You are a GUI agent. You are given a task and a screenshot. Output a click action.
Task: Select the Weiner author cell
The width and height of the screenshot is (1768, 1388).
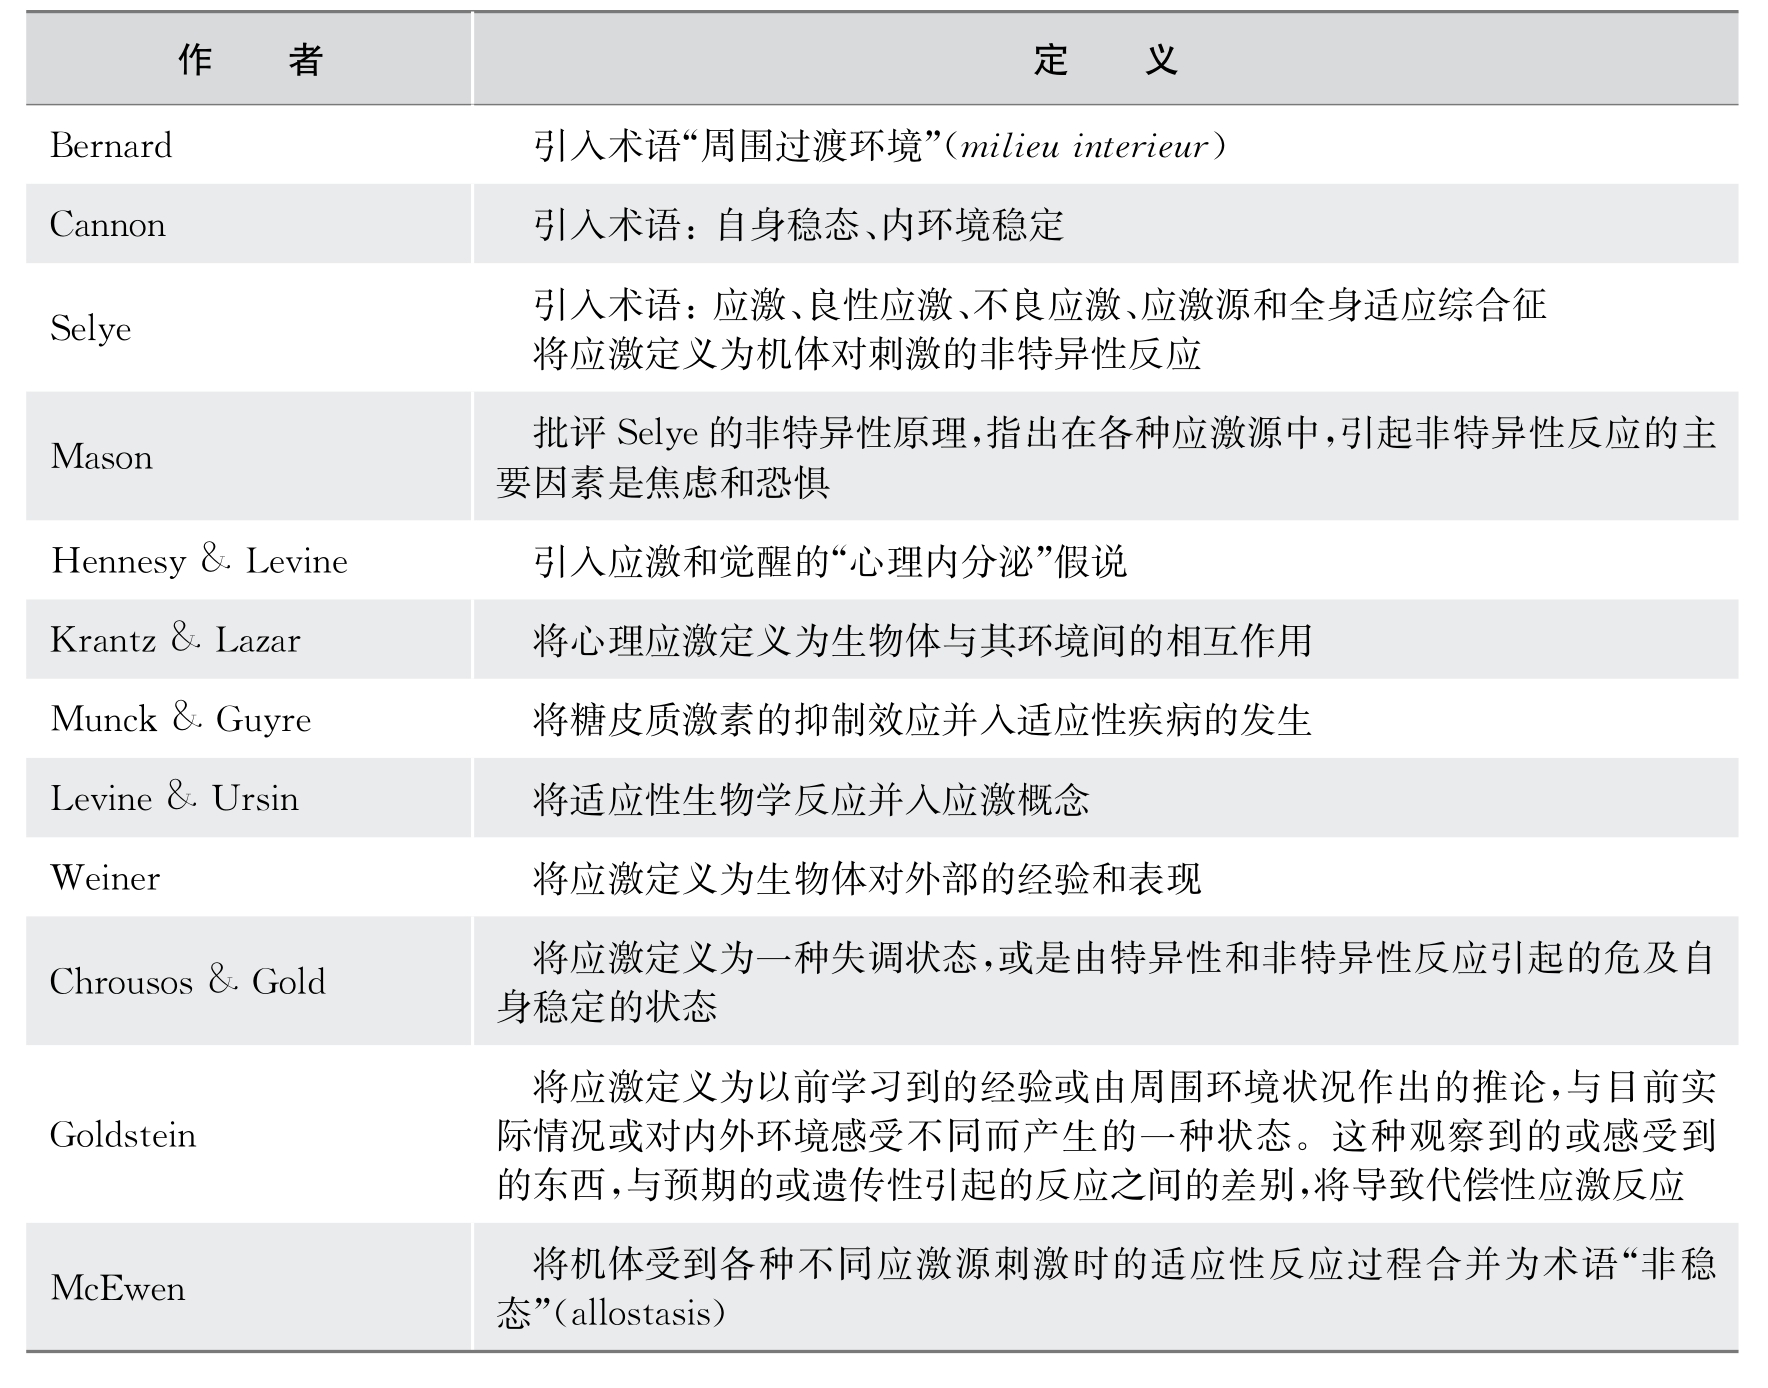point(105,878)
